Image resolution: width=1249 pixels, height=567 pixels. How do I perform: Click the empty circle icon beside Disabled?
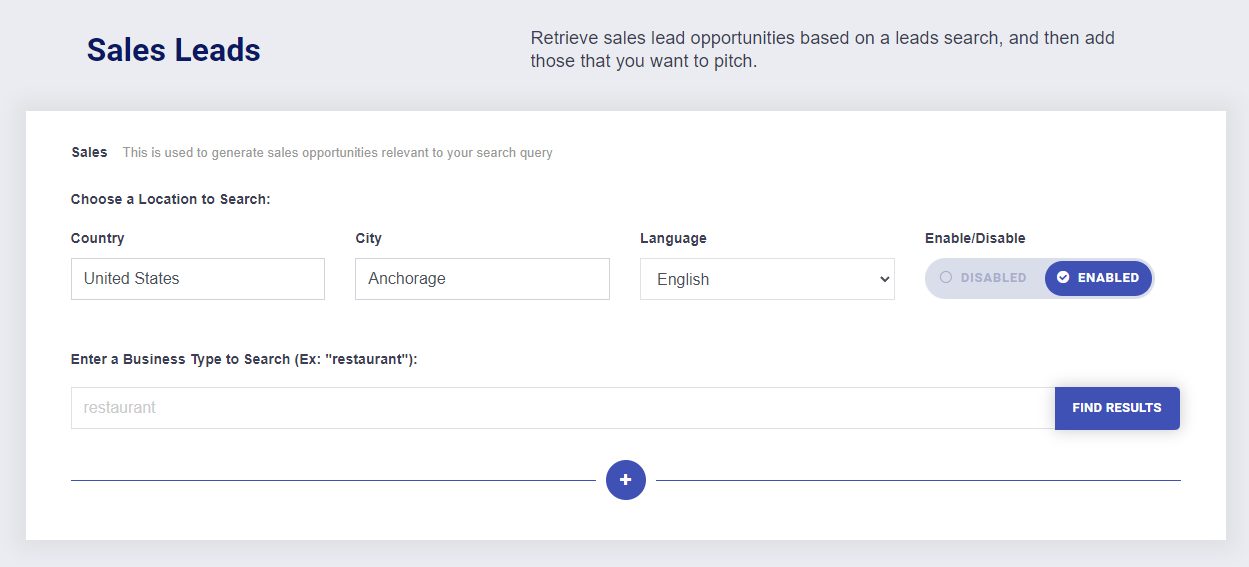(946, 278)
